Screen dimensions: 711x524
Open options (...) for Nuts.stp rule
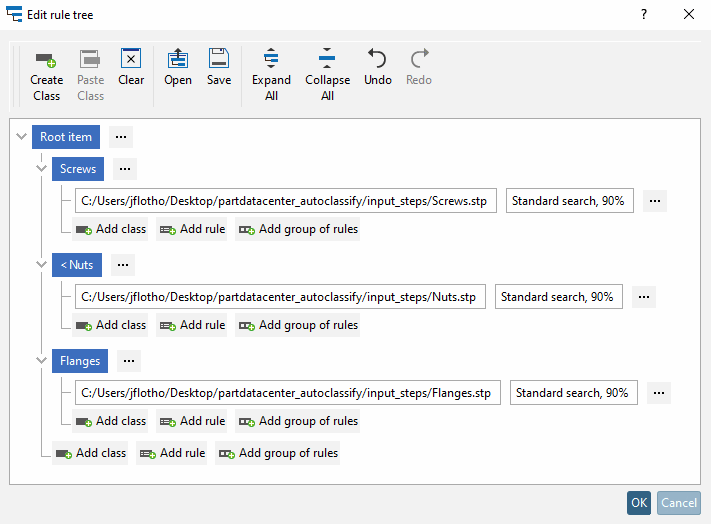coord(644,297)
